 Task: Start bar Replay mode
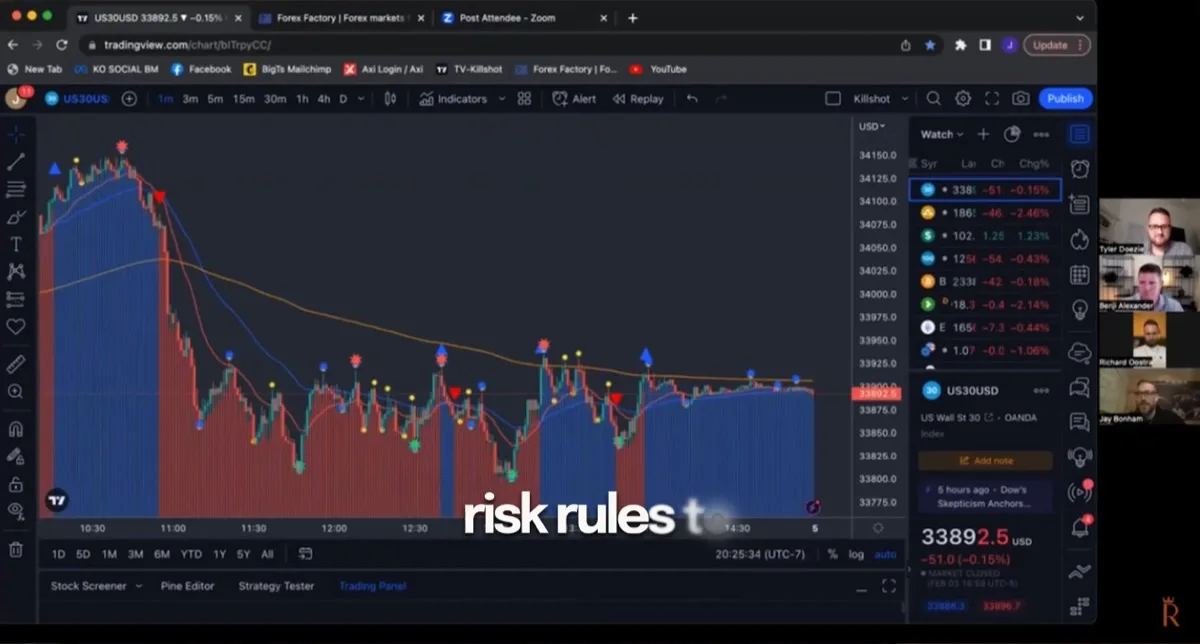pyautogui.click(x=638, y=99)
